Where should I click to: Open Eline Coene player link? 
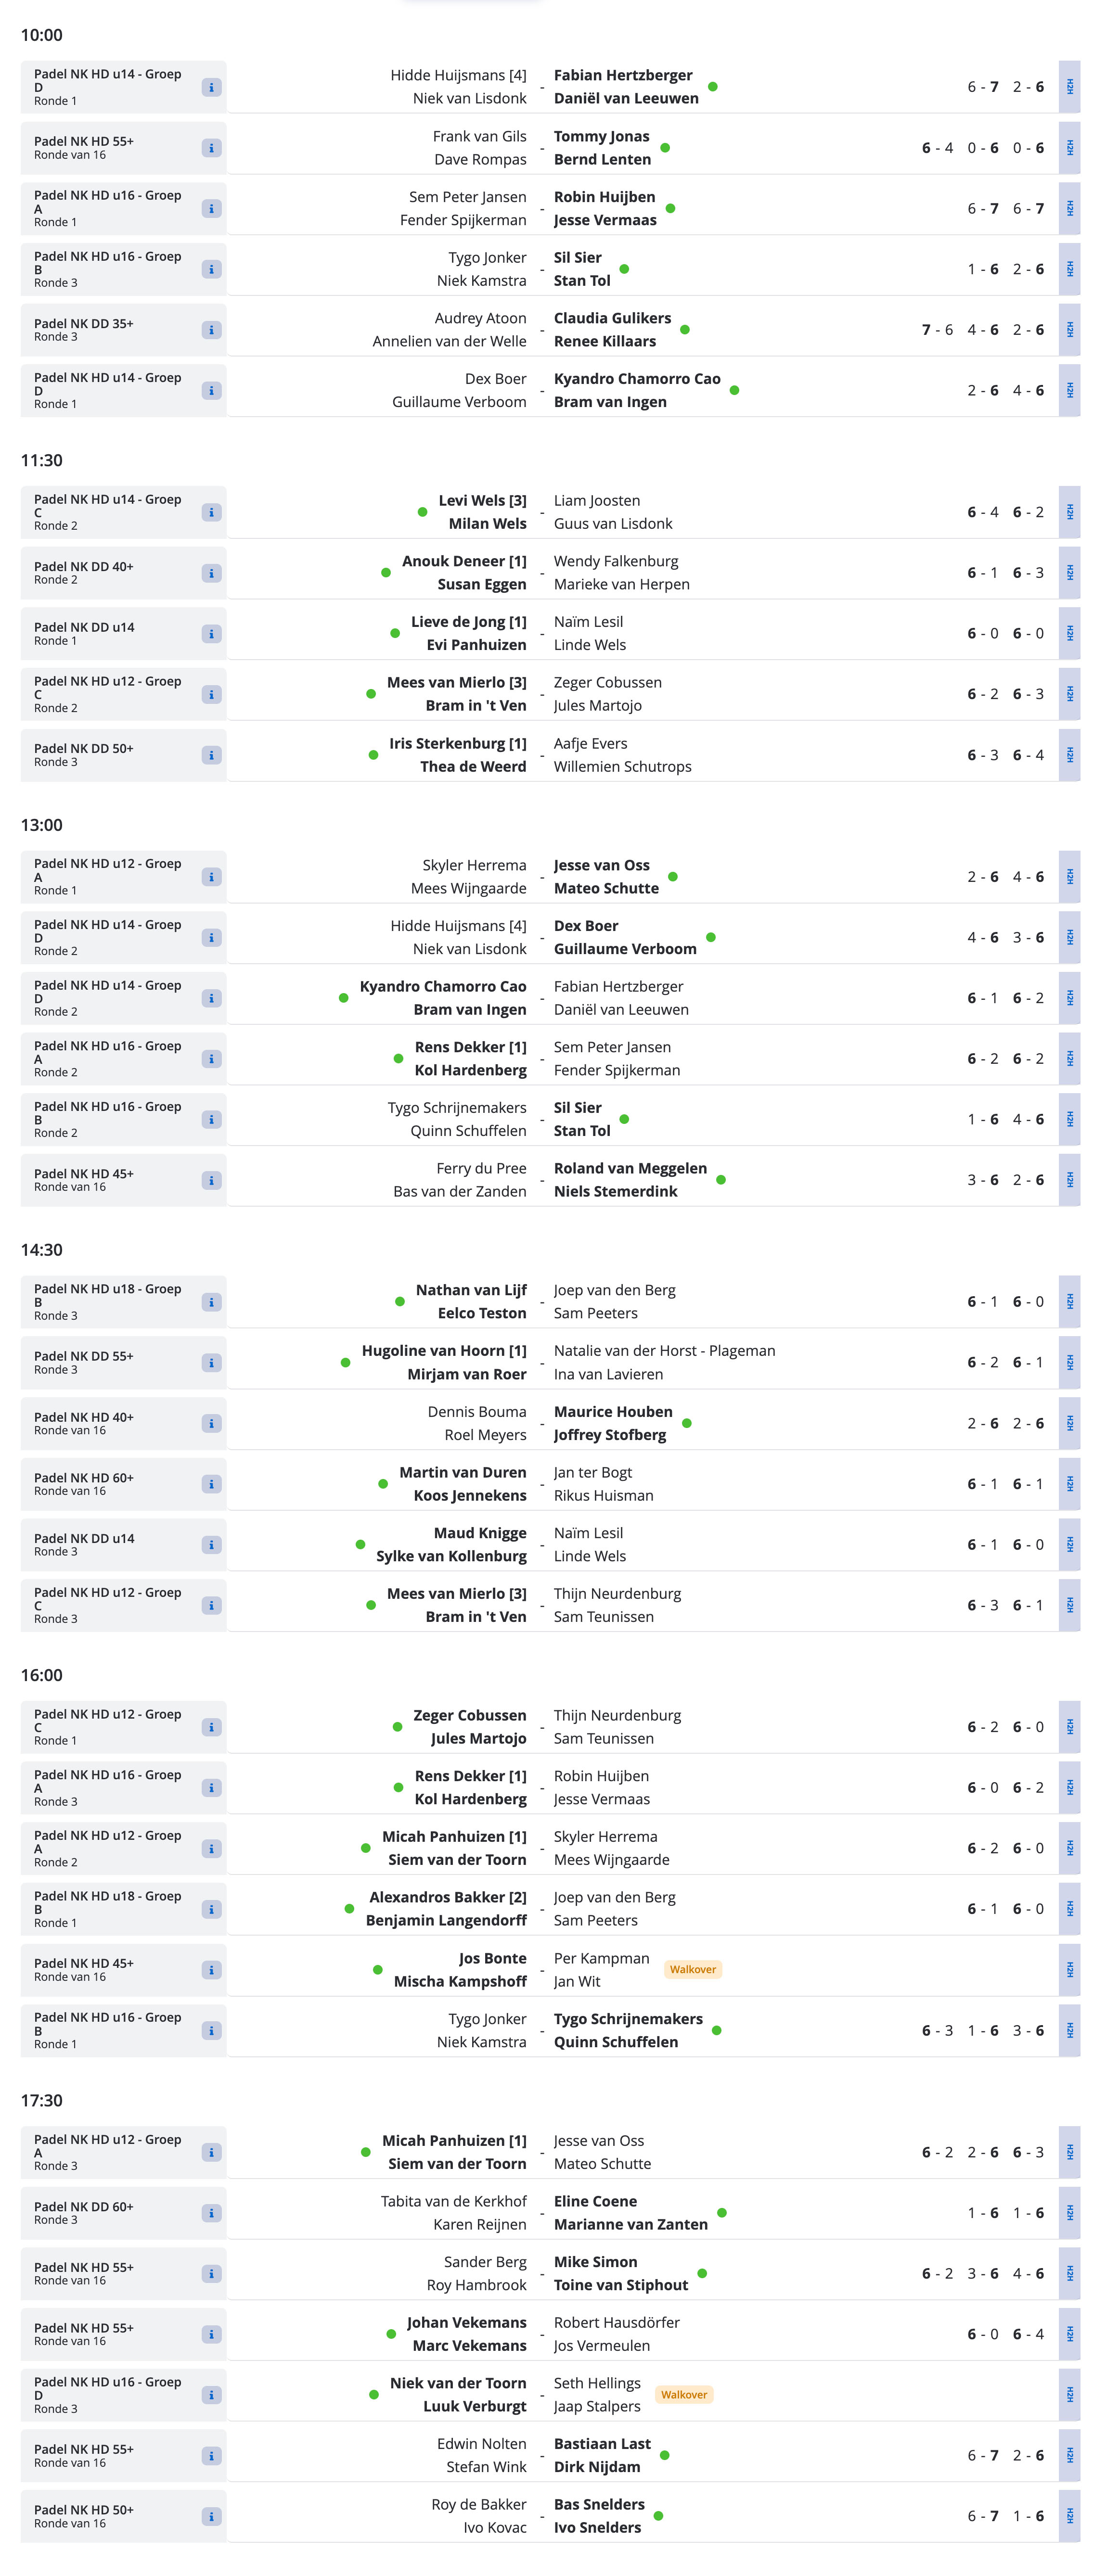point(595,2201)
